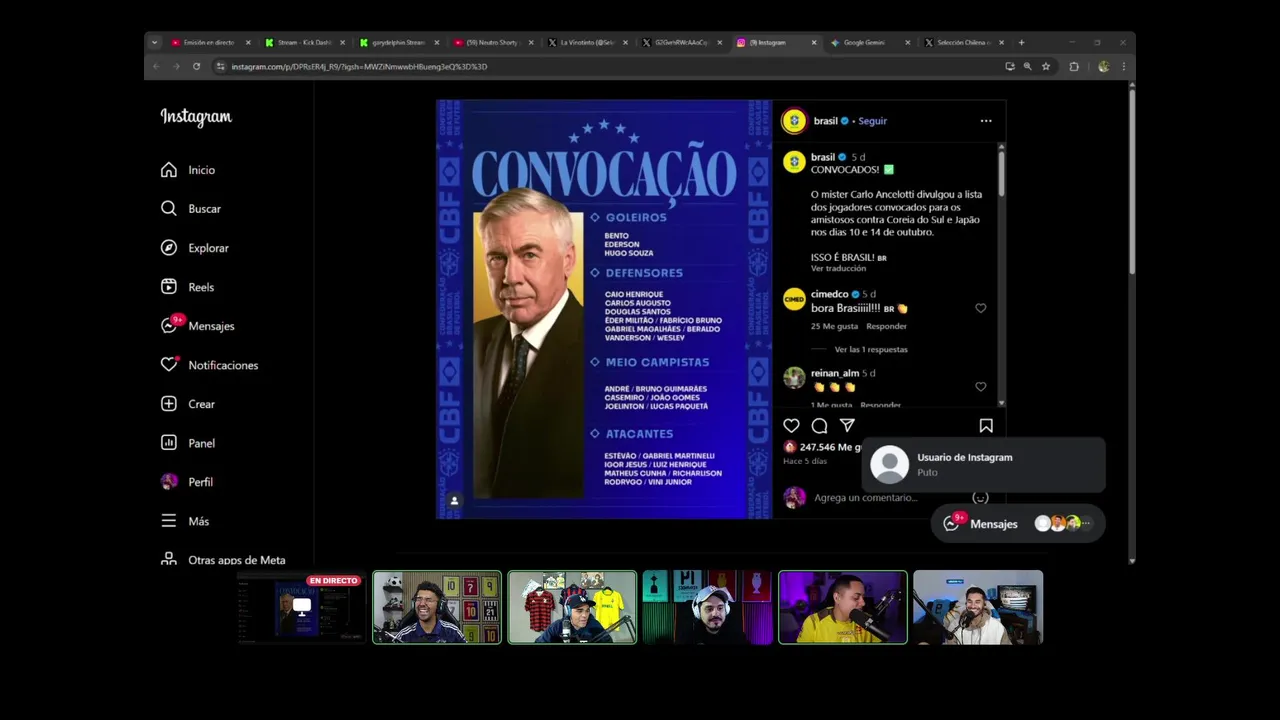Close the Instagram browser tab
Viewport: 1280px width, 720px height.
814,43
